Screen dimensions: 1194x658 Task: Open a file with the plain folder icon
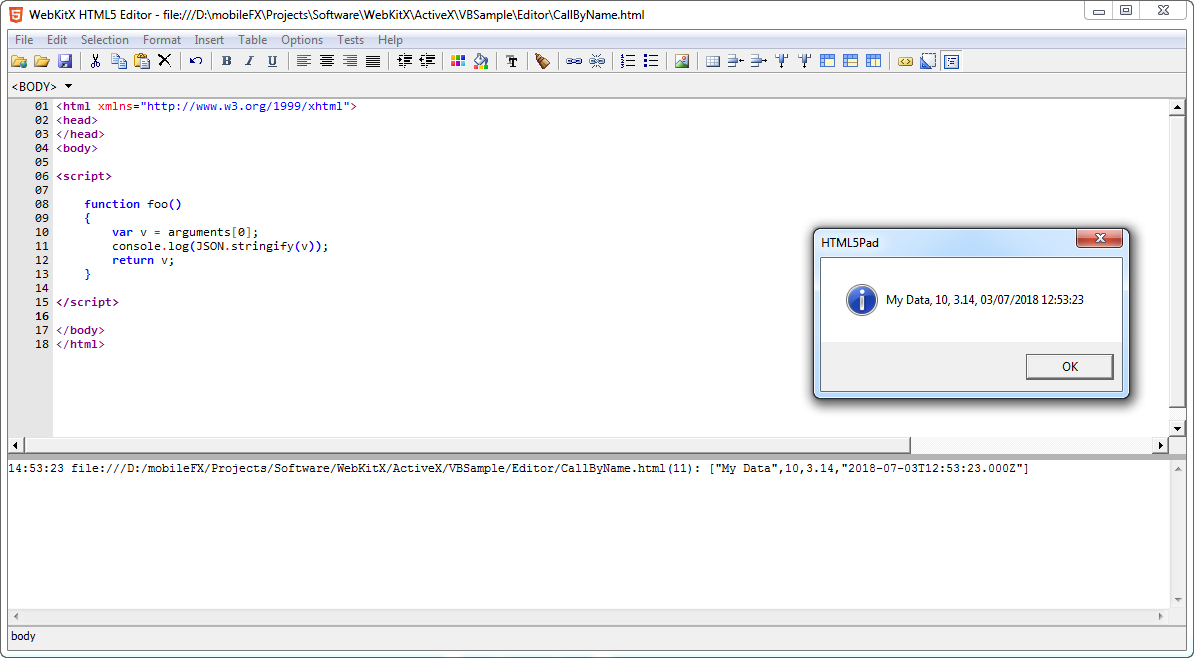coord(42,61)
